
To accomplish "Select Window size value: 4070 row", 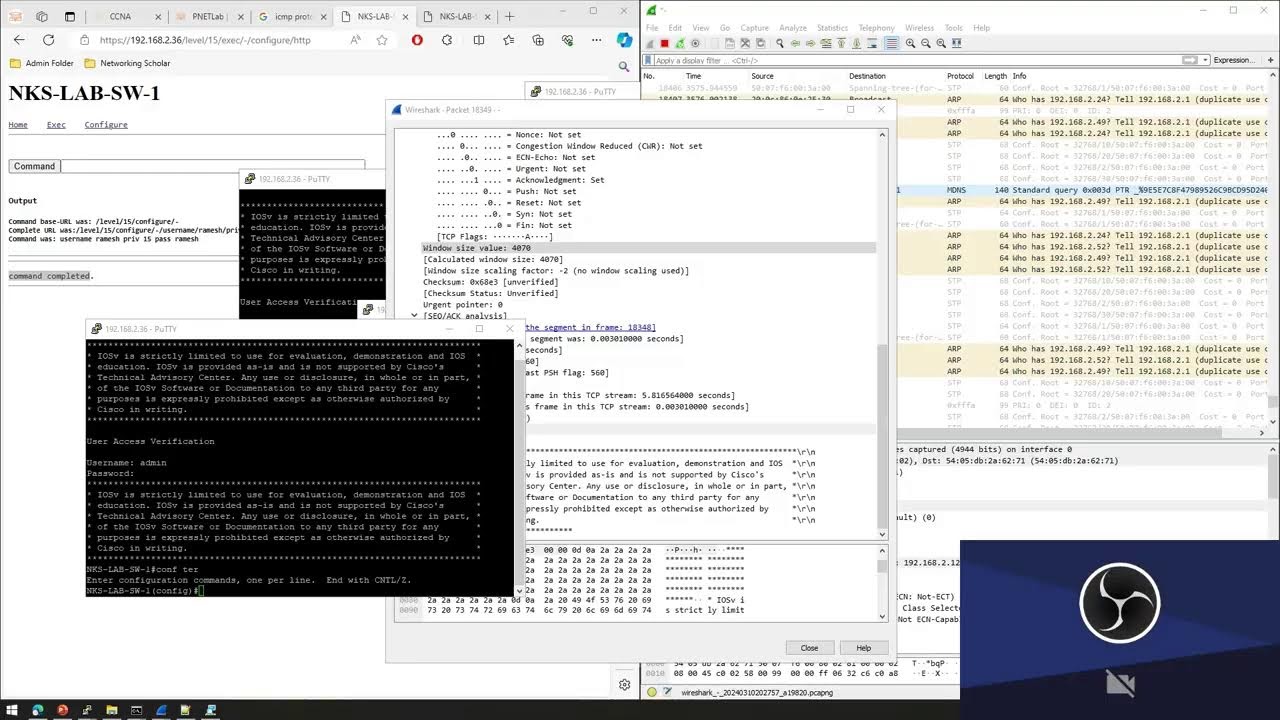I will coord(648,248).
